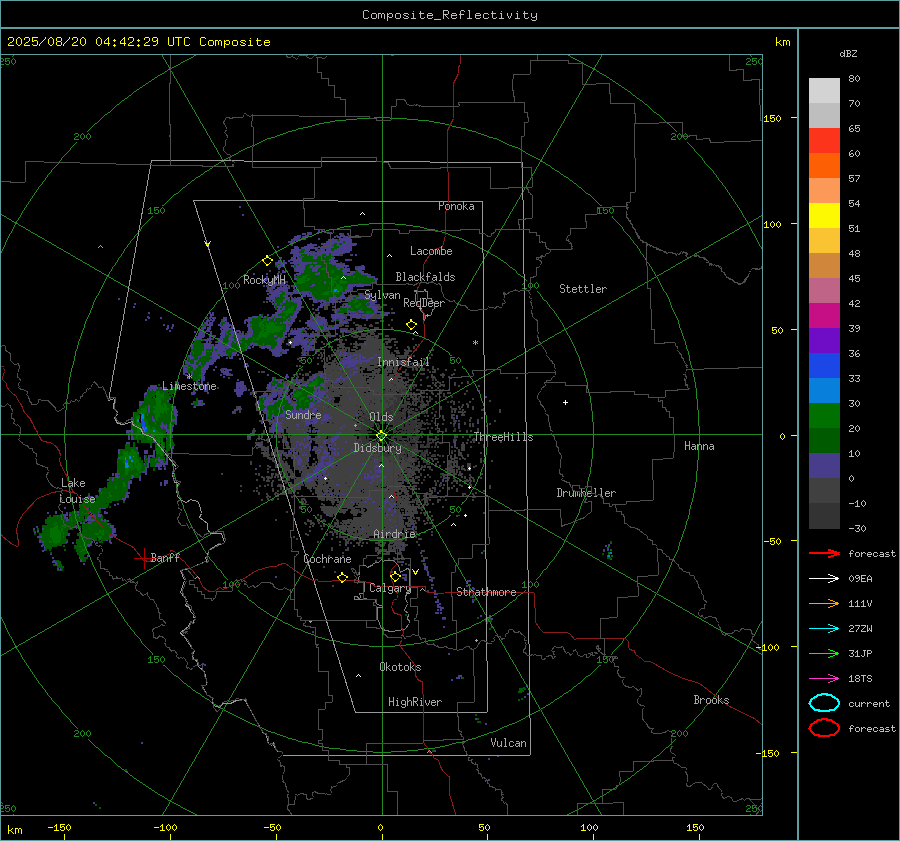The image size is (900, 841).
Task: Click the white 09EA arrow in the legend
Action: tap(824, 579)
